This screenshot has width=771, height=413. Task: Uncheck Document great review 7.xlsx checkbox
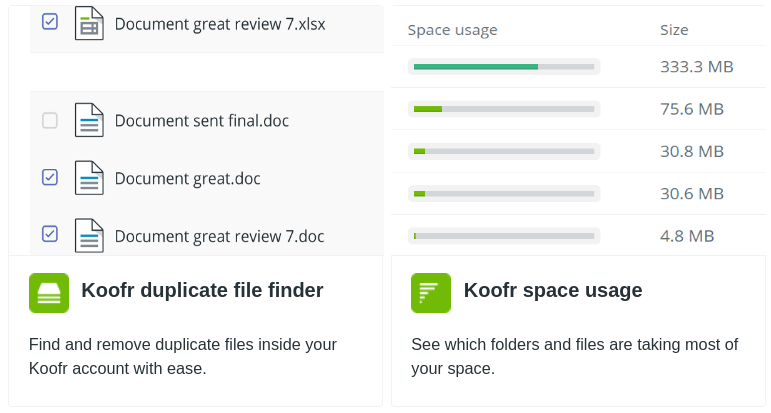point(50,22)
